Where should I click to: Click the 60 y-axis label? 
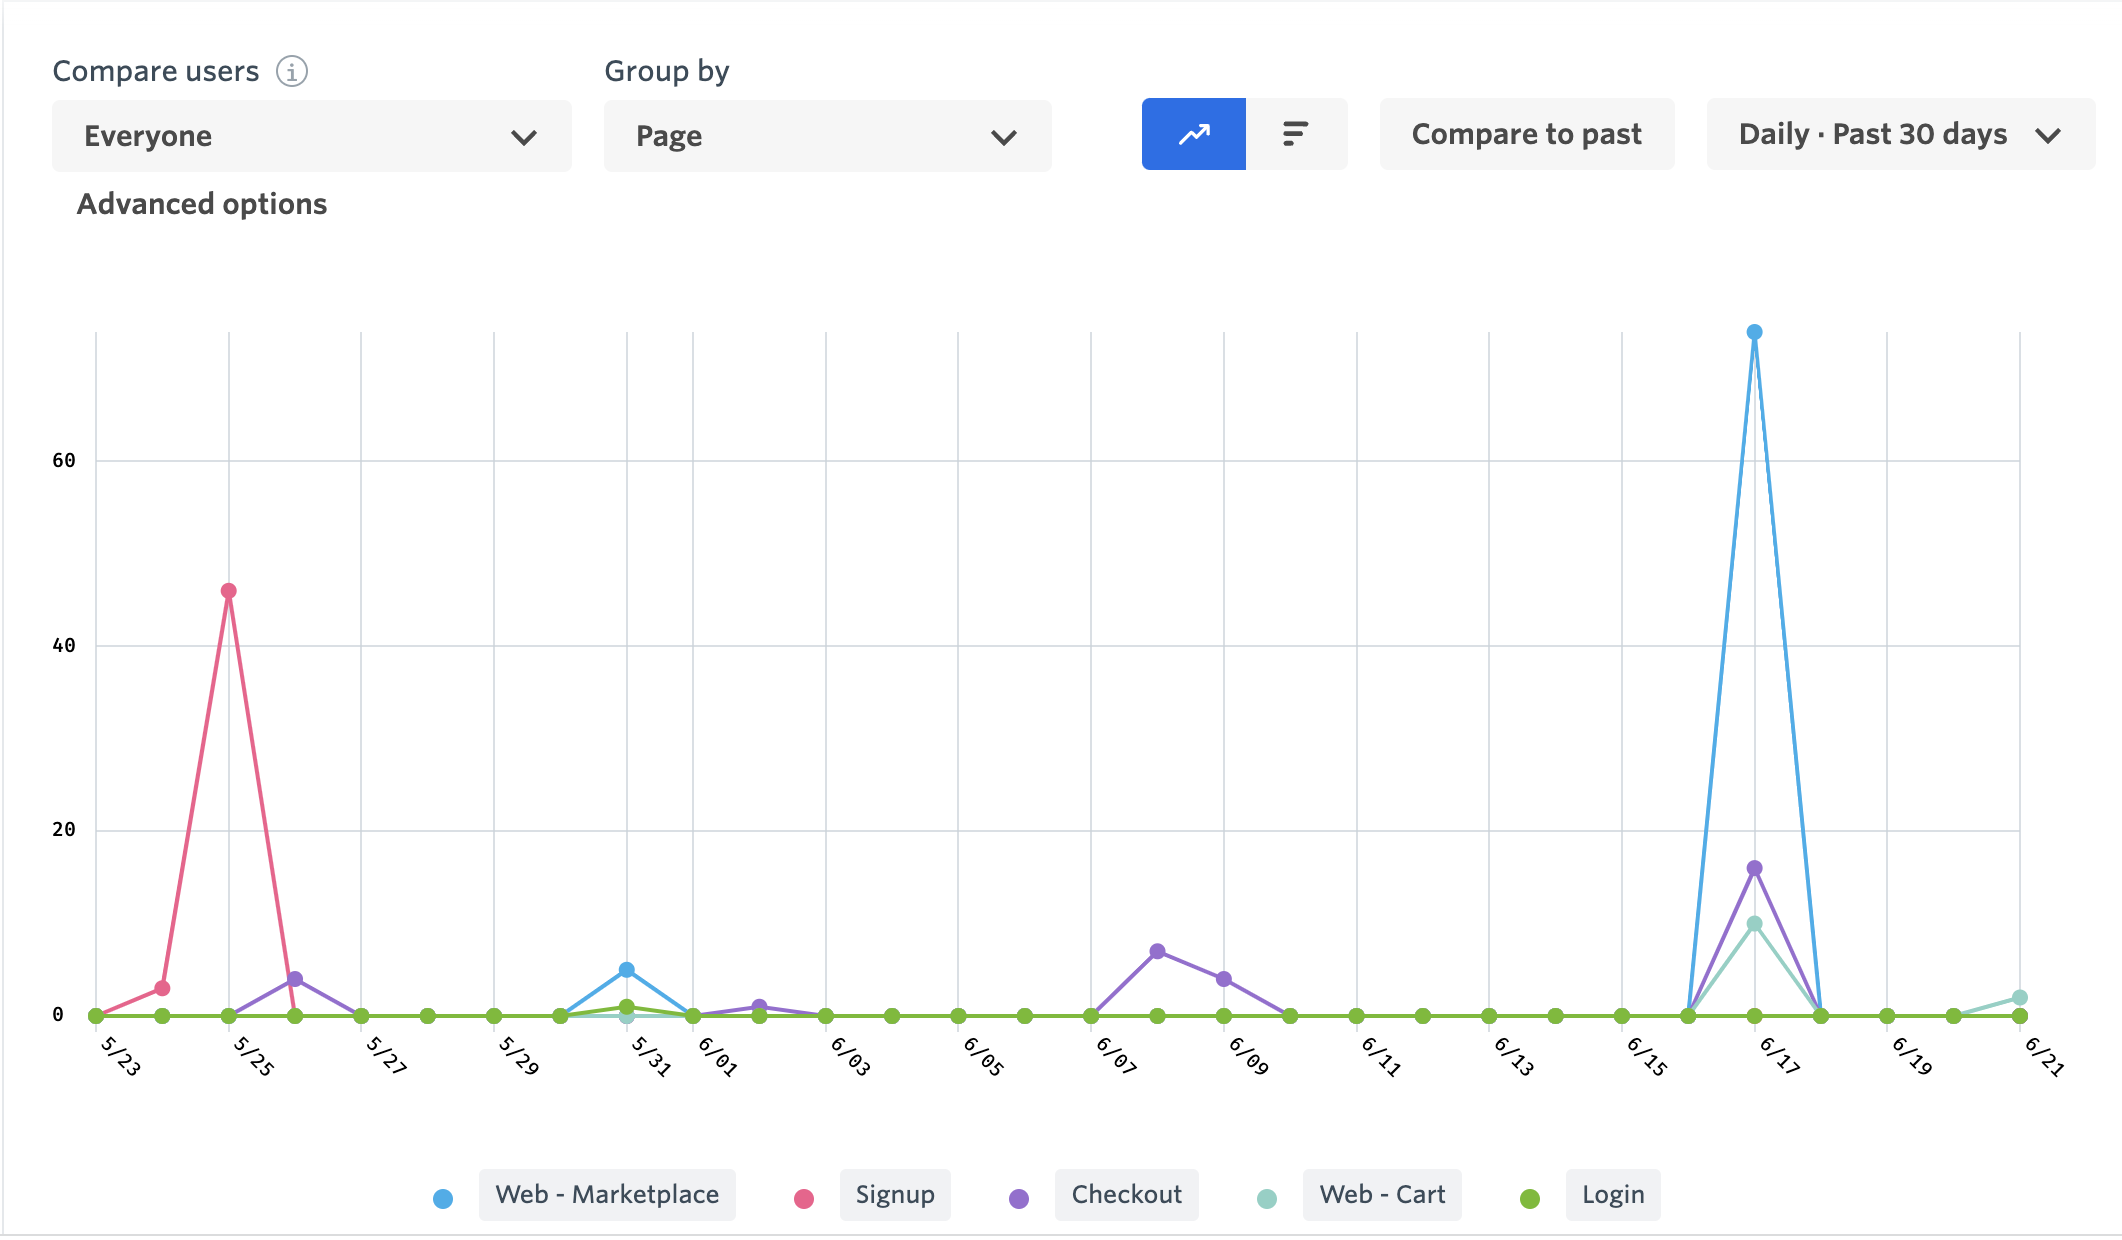[x=64, y=461]
